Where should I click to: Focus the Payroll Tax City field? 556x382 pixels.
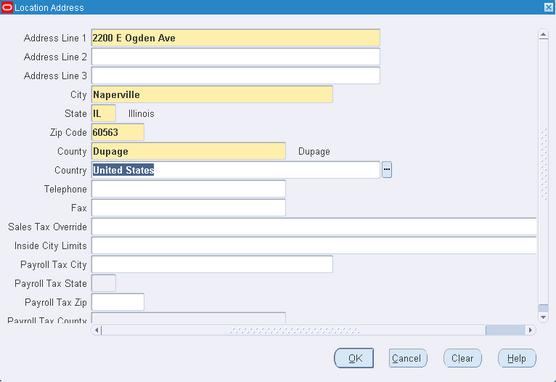(212, 265)
